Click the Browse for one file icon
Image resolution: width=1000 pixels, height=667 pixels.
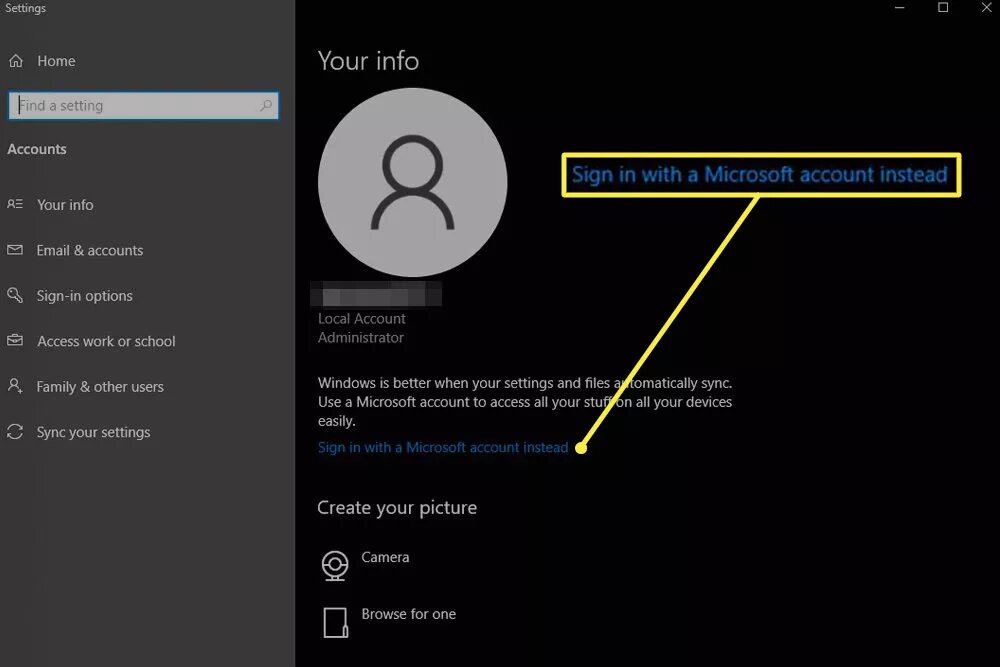coord(335,622)
